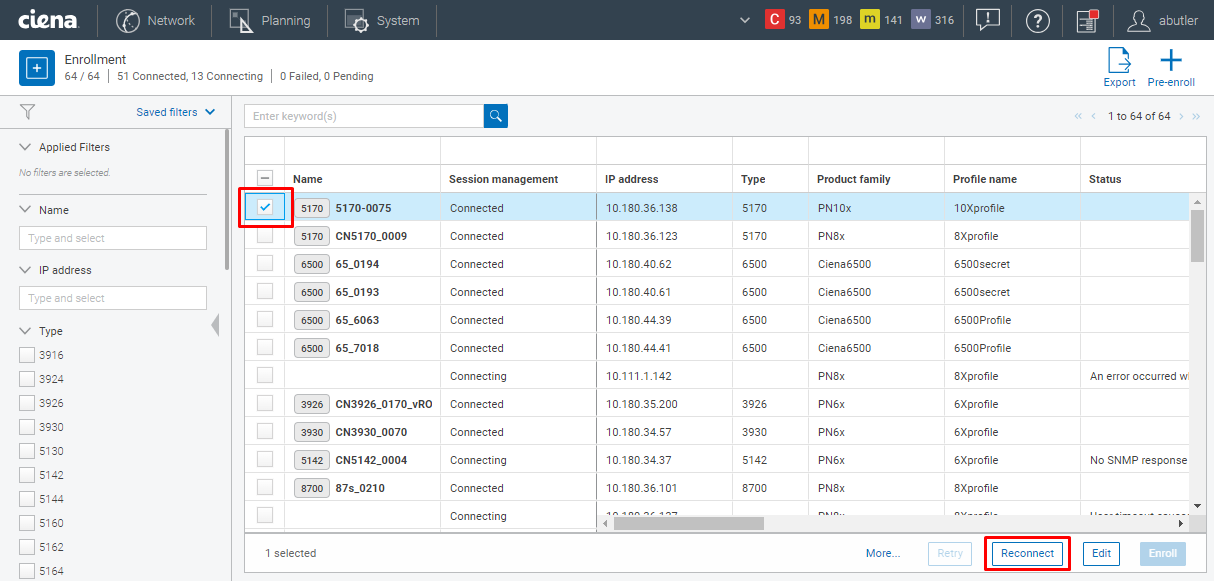The height and width of the screenshot is (581, 1214).
Task: Click the search magnifier button
Action: tap(495, 116)
